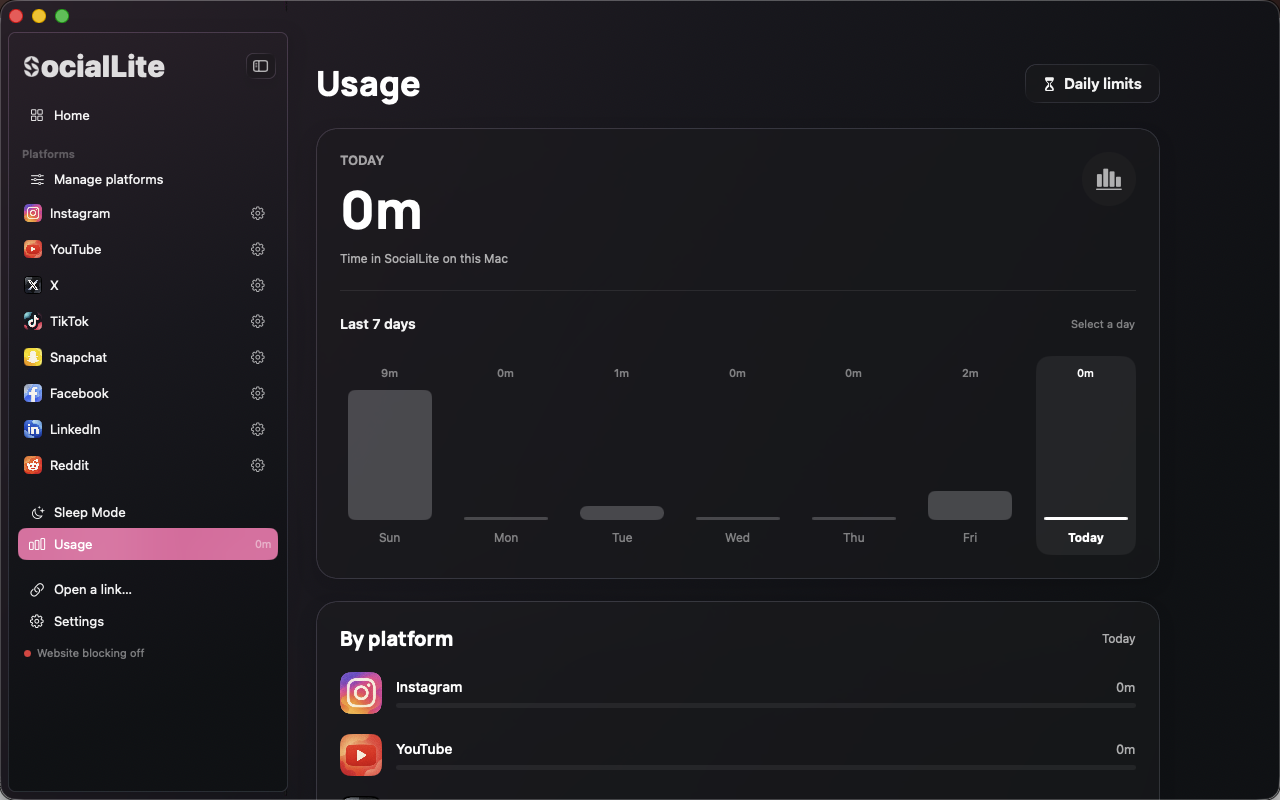Image resolution: width=1280 pixels, height=800 pixels.
Task: Click Today label in By platform header
Action: coord(1119,639)
